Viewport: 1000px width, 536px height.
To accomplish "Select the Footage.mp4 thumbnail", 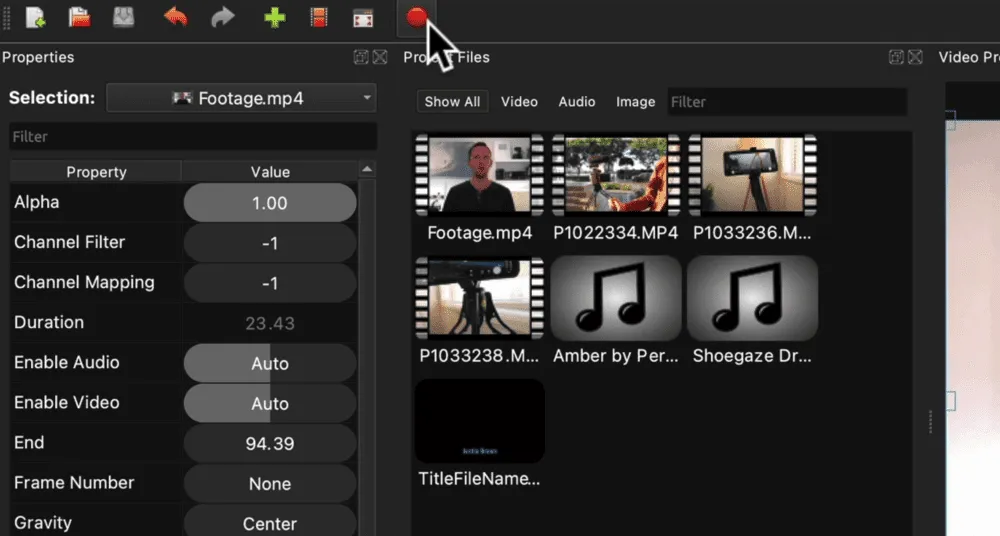I will [x=480, y=177].
